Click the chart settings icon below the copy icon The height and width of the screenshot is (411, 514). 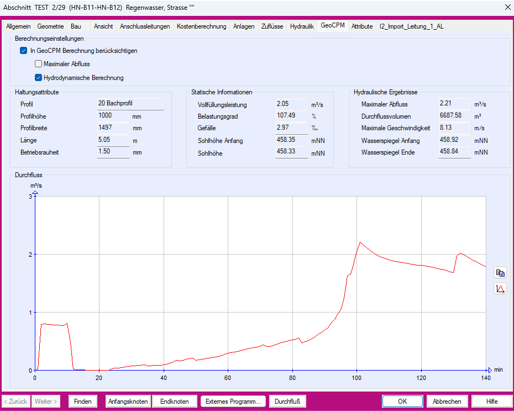500,289
